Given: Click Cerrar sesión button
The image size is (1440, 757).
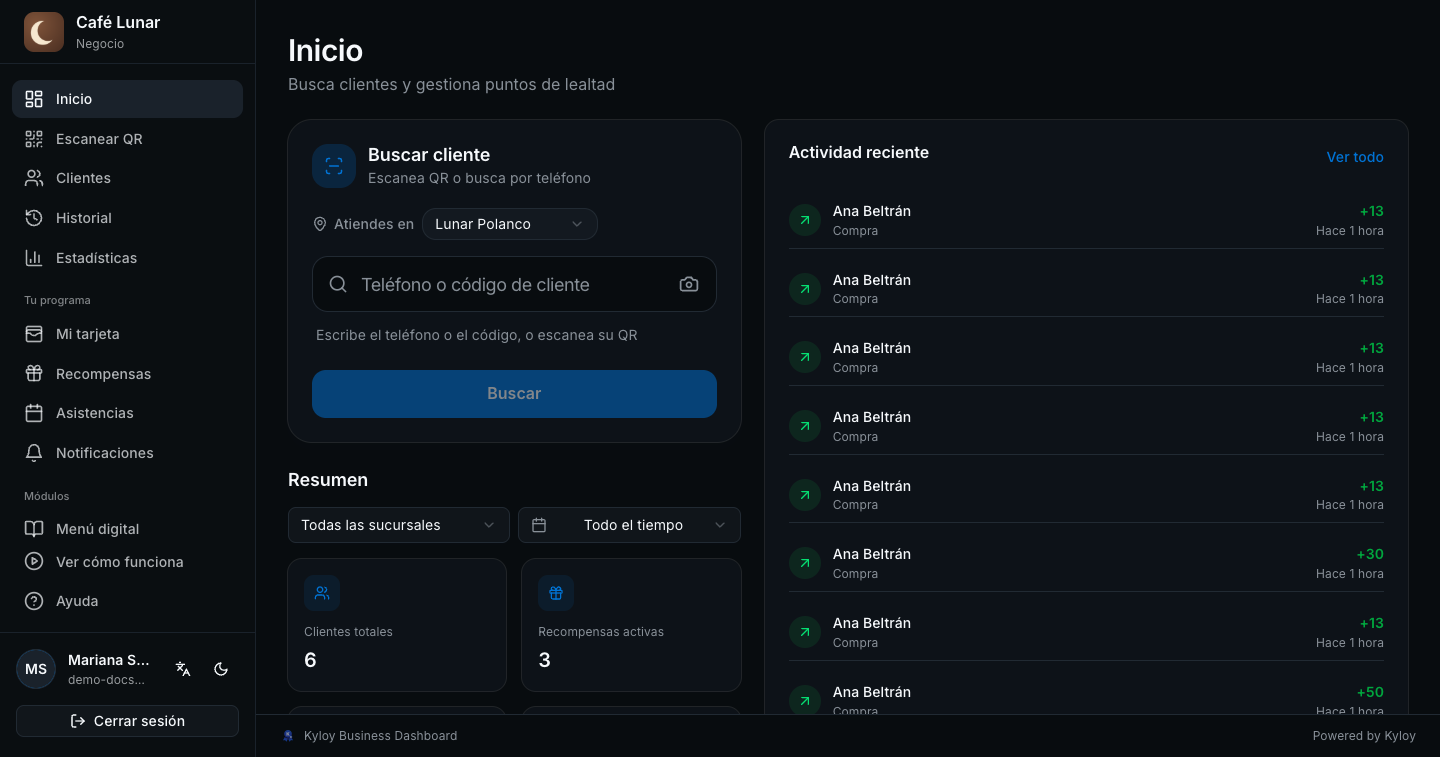Looking at the screenshot, I should click(x=127, y=721).
